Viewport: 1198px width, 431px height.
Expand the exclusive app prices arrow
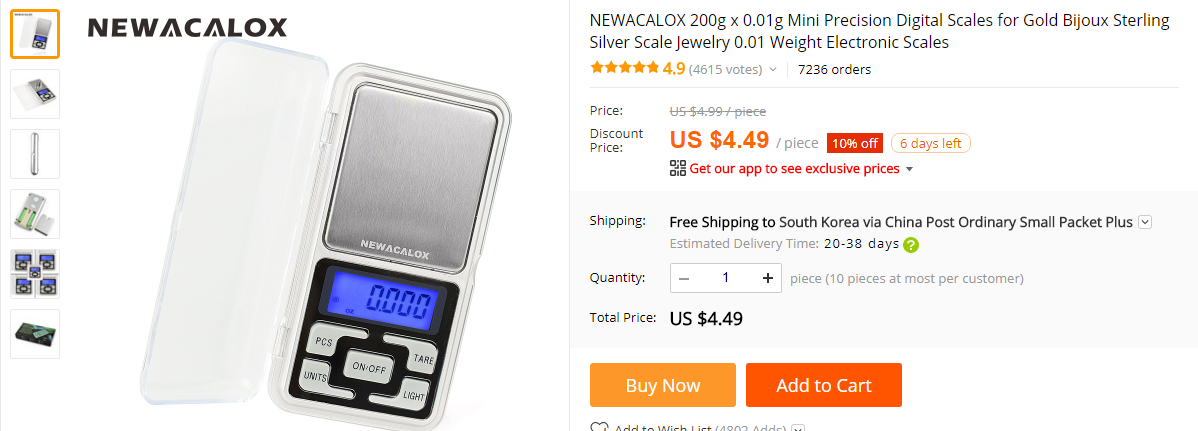click(x=909, y=169)
